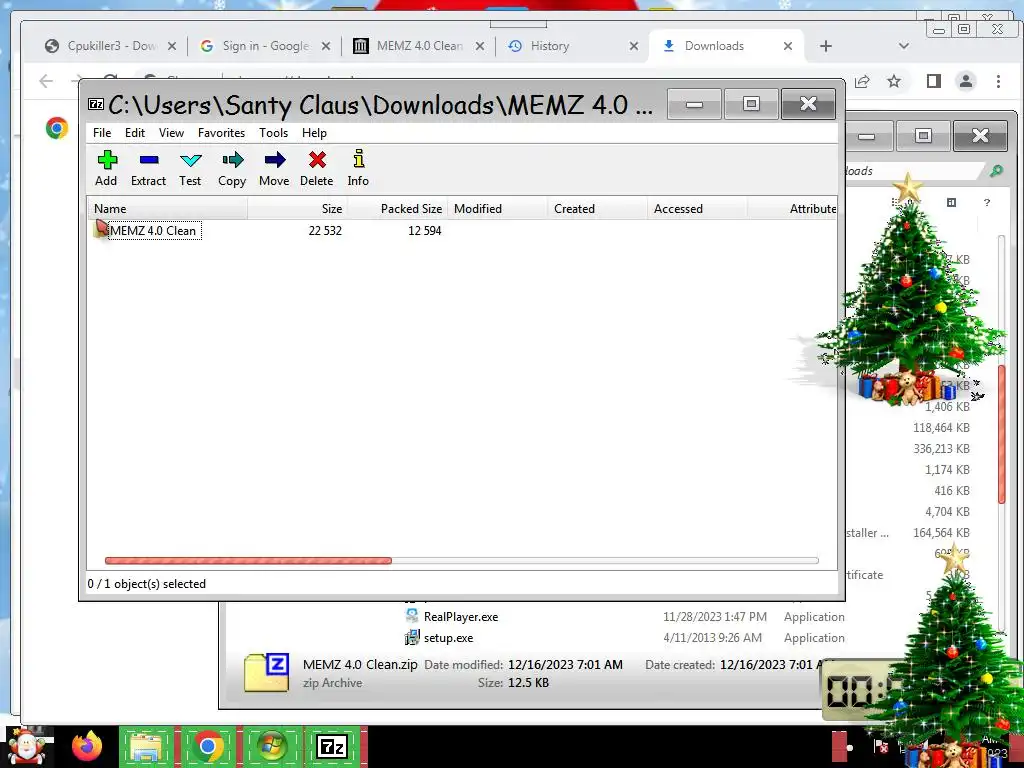The width and height of the screenshot is (1024, 768).
Task: Click the Add button in 7-Zip toolbar
Action: (106, 168)
